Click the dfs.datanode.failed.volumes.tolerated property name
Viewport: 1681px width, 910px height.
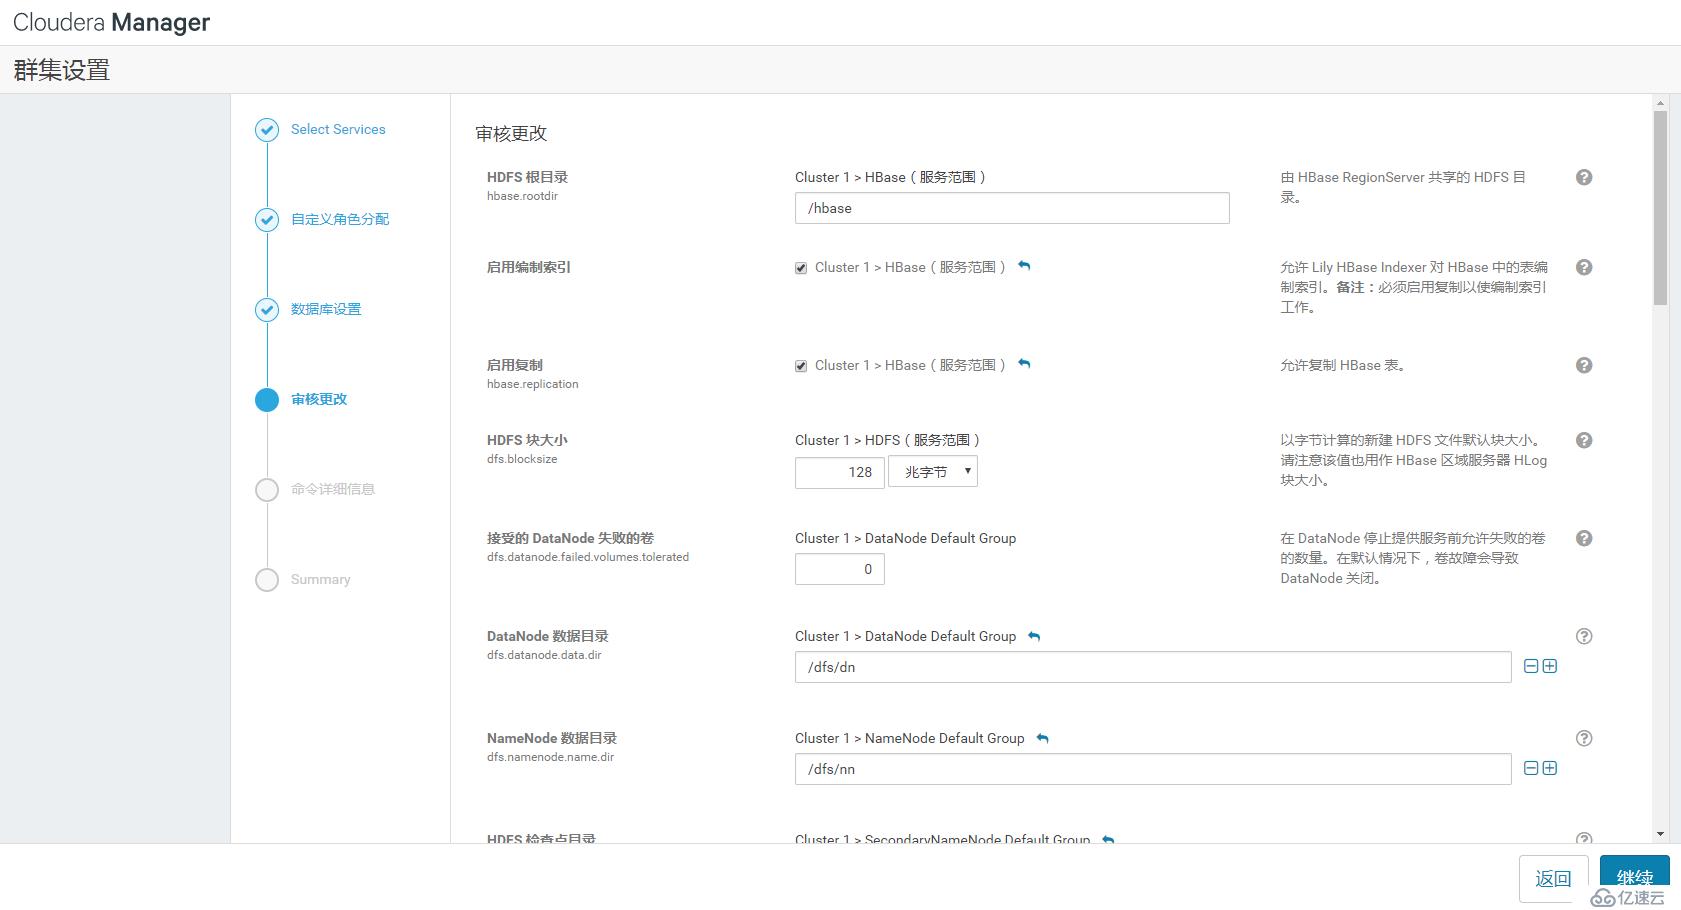coord(588,557)
